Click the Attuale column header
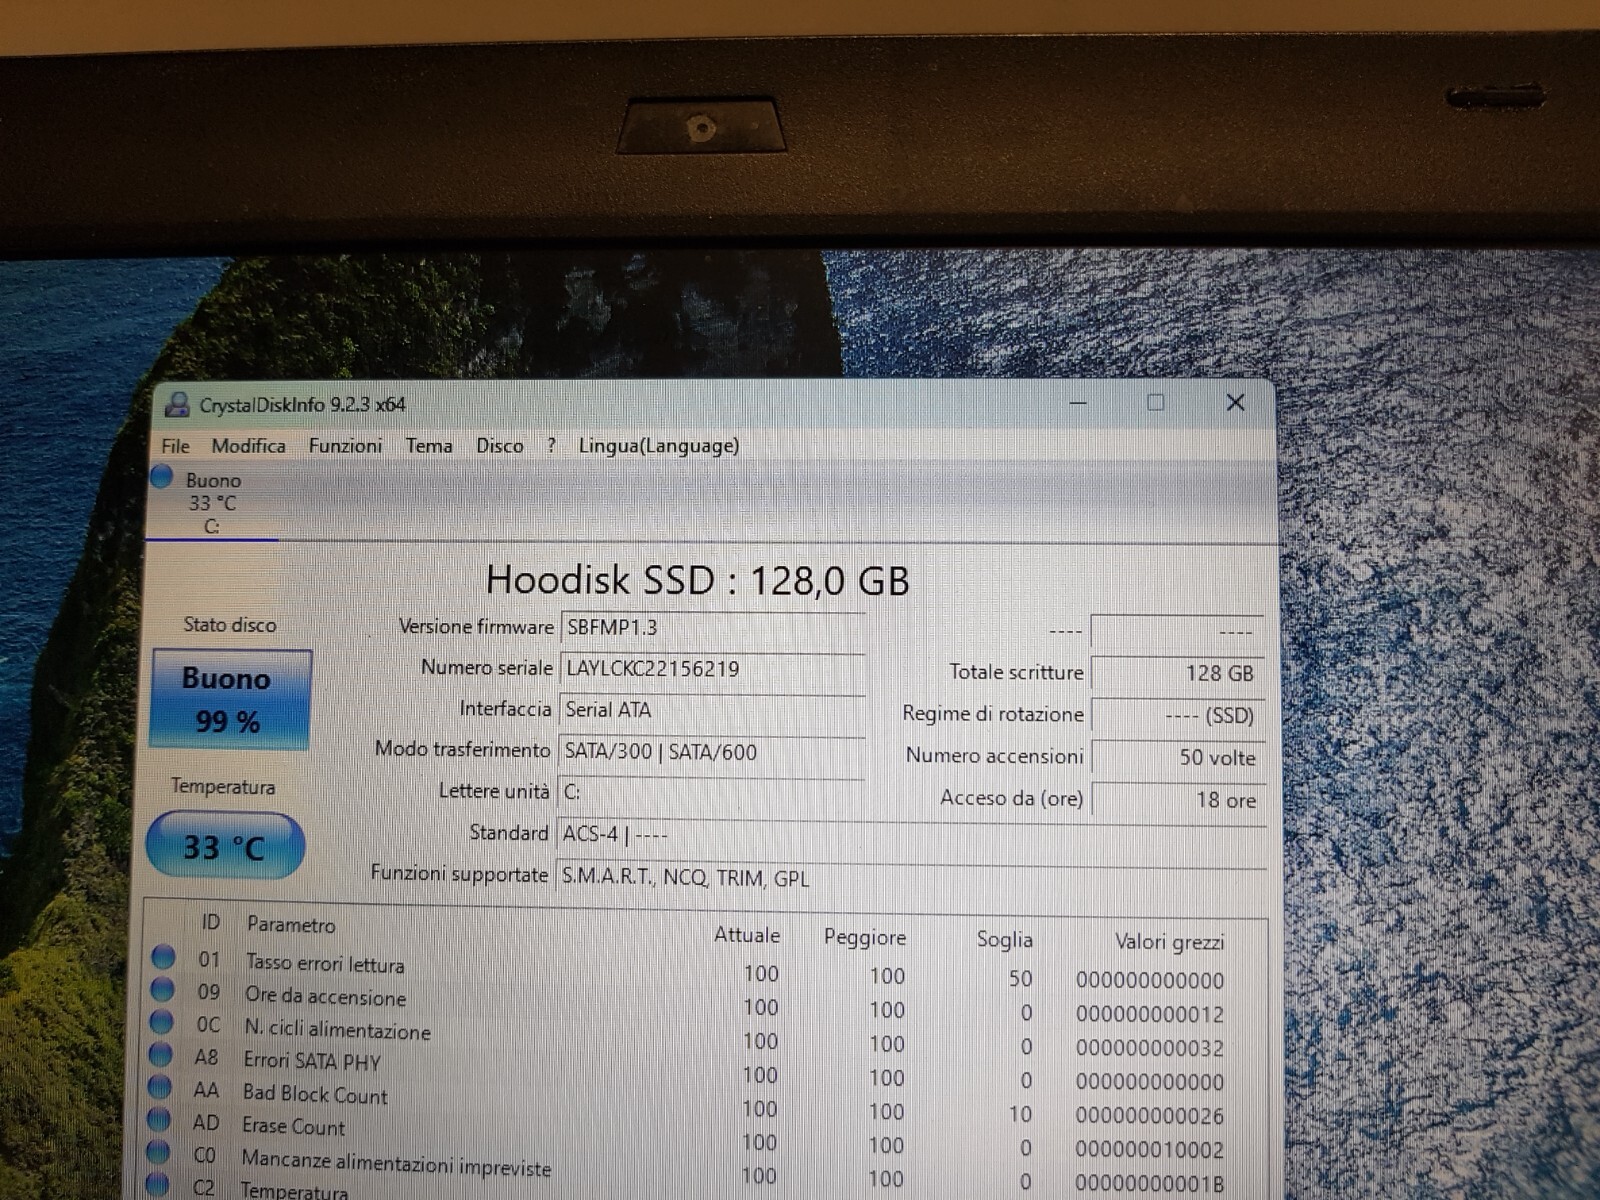The image size is (1600, 1200). [747, 935]
